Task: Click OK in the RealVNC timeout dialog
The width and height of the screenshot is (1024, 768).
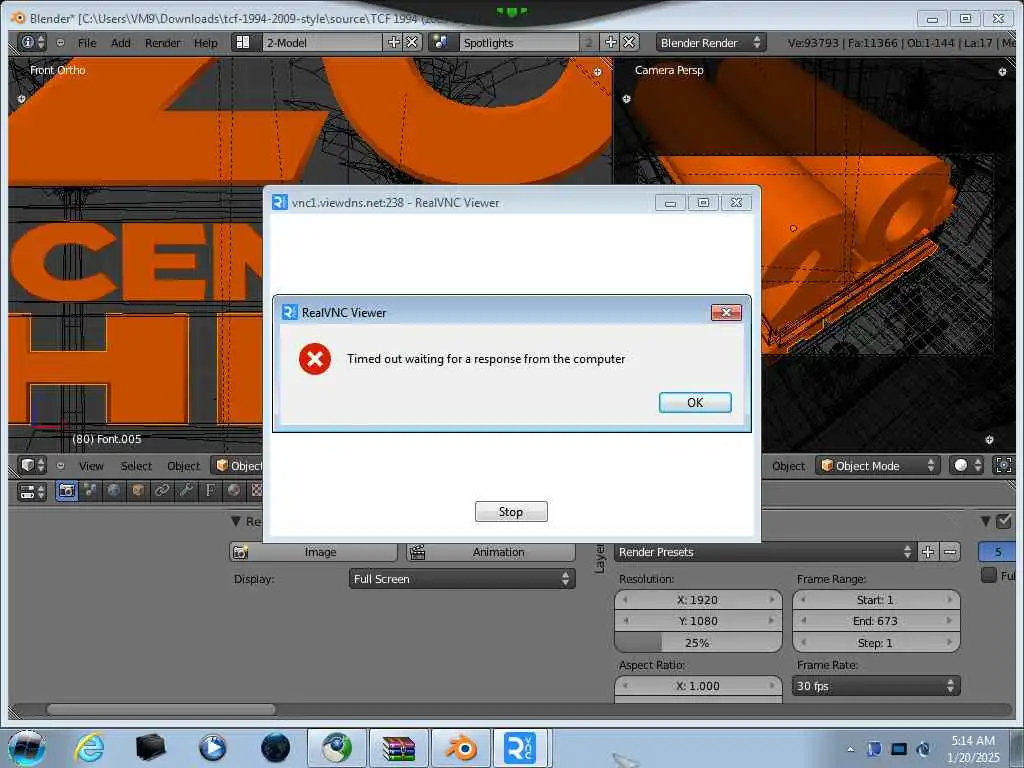Action: [x=695, y=403]
